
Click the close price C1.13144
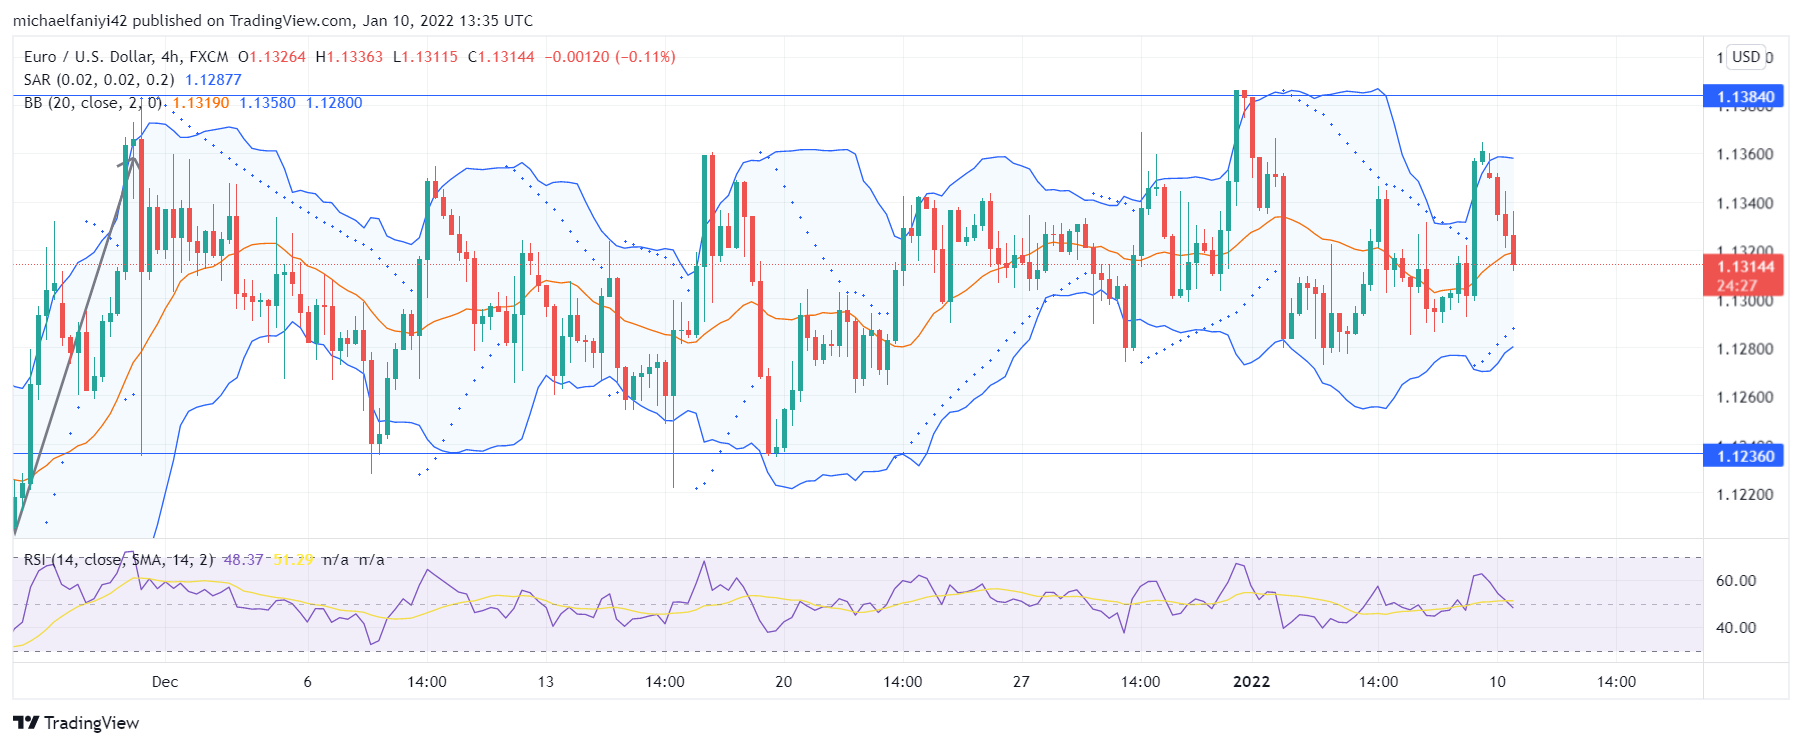tap(501, 57)
